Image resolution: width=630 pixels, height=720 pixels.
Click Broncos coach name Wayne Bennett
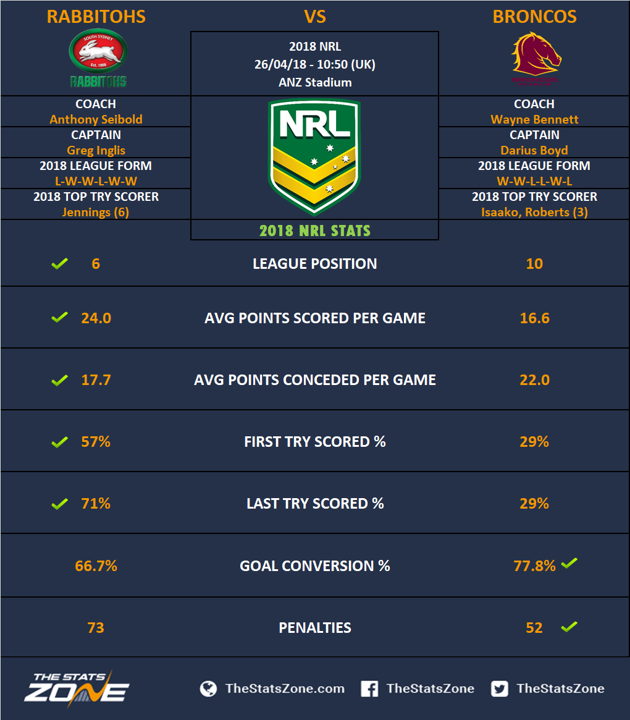(x=534, y=119)
